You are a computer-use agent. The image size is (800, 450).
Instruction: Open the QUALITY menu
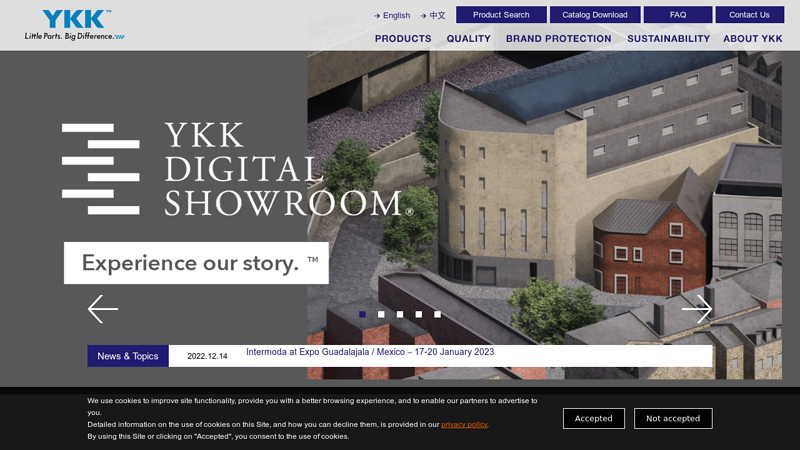click(x=468, y=39)
